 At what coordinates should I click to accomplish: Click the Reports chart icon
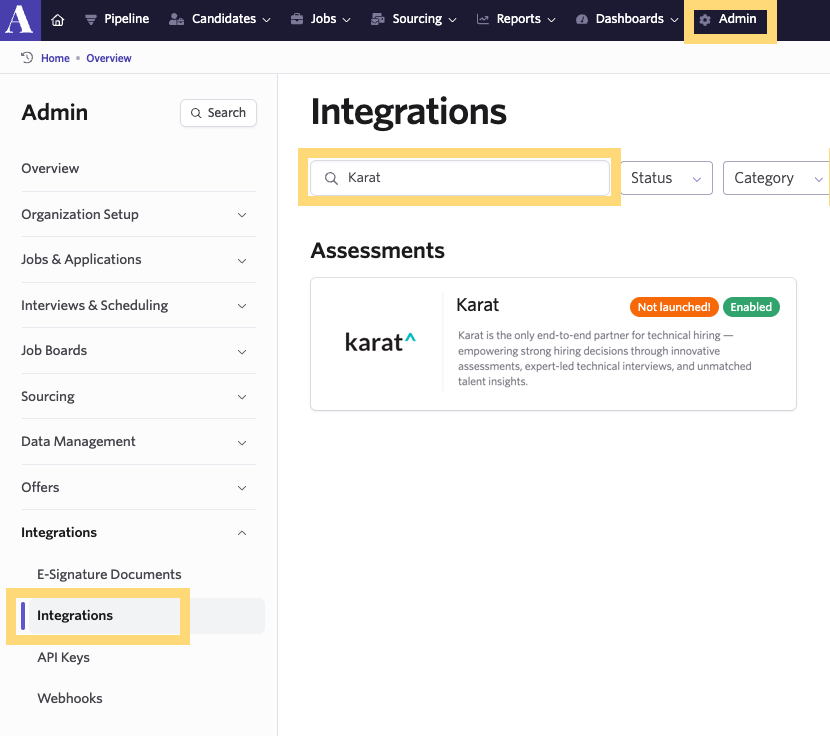483,20
